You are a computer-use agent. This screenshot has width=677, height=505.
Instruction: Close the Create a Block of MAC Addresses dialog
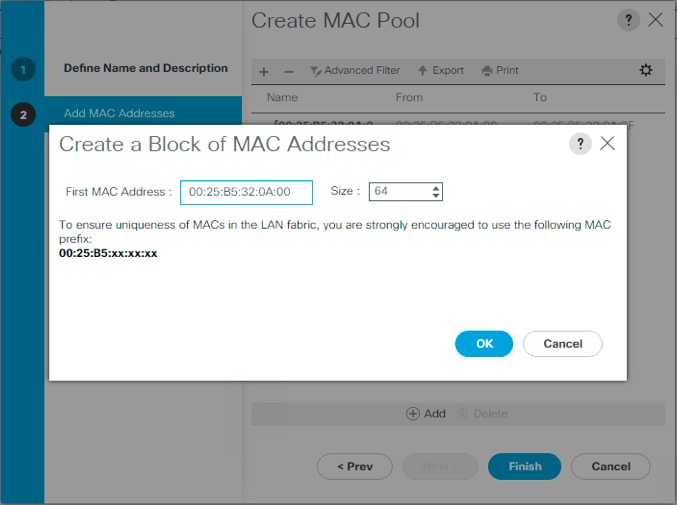(x=607, y=143)
